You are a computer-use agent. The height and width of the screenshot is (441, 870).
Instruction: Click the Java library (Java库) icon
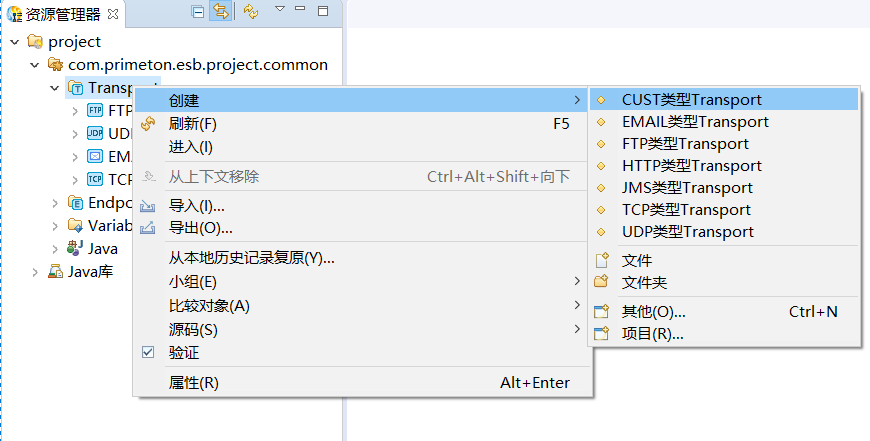56,271
